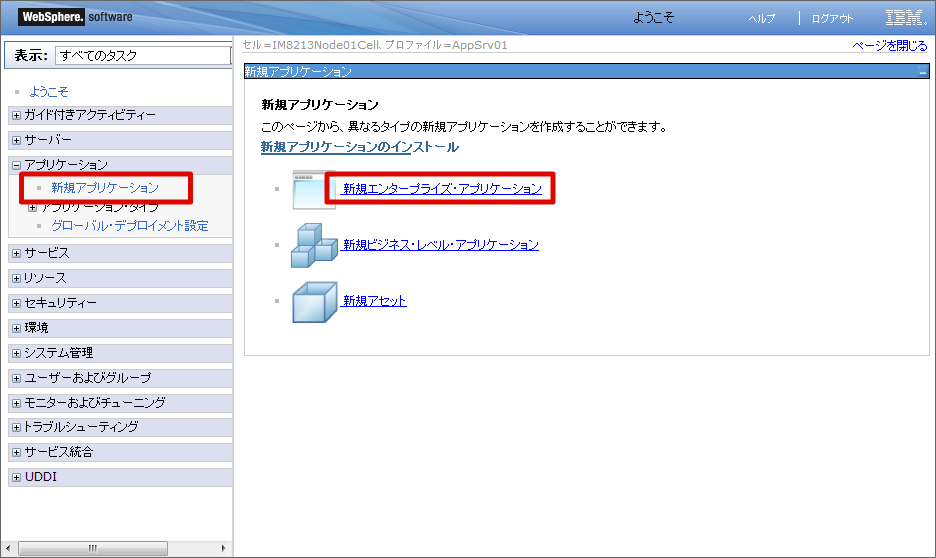Expand アプリケーション・タイプ sub-node

[x=33, y=208]
